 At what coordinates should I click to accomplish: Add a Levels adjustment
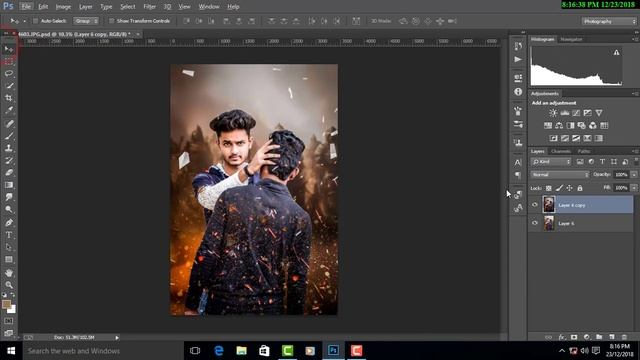pos(564,113)
